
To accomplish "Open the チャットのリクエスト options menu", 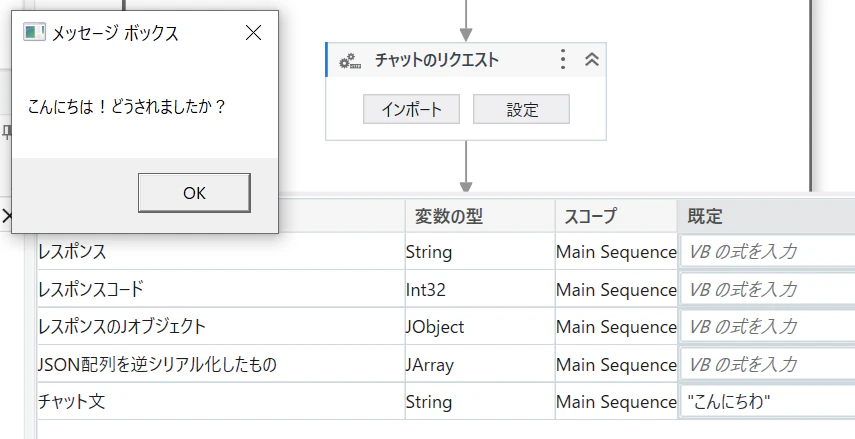I will 563,59.
